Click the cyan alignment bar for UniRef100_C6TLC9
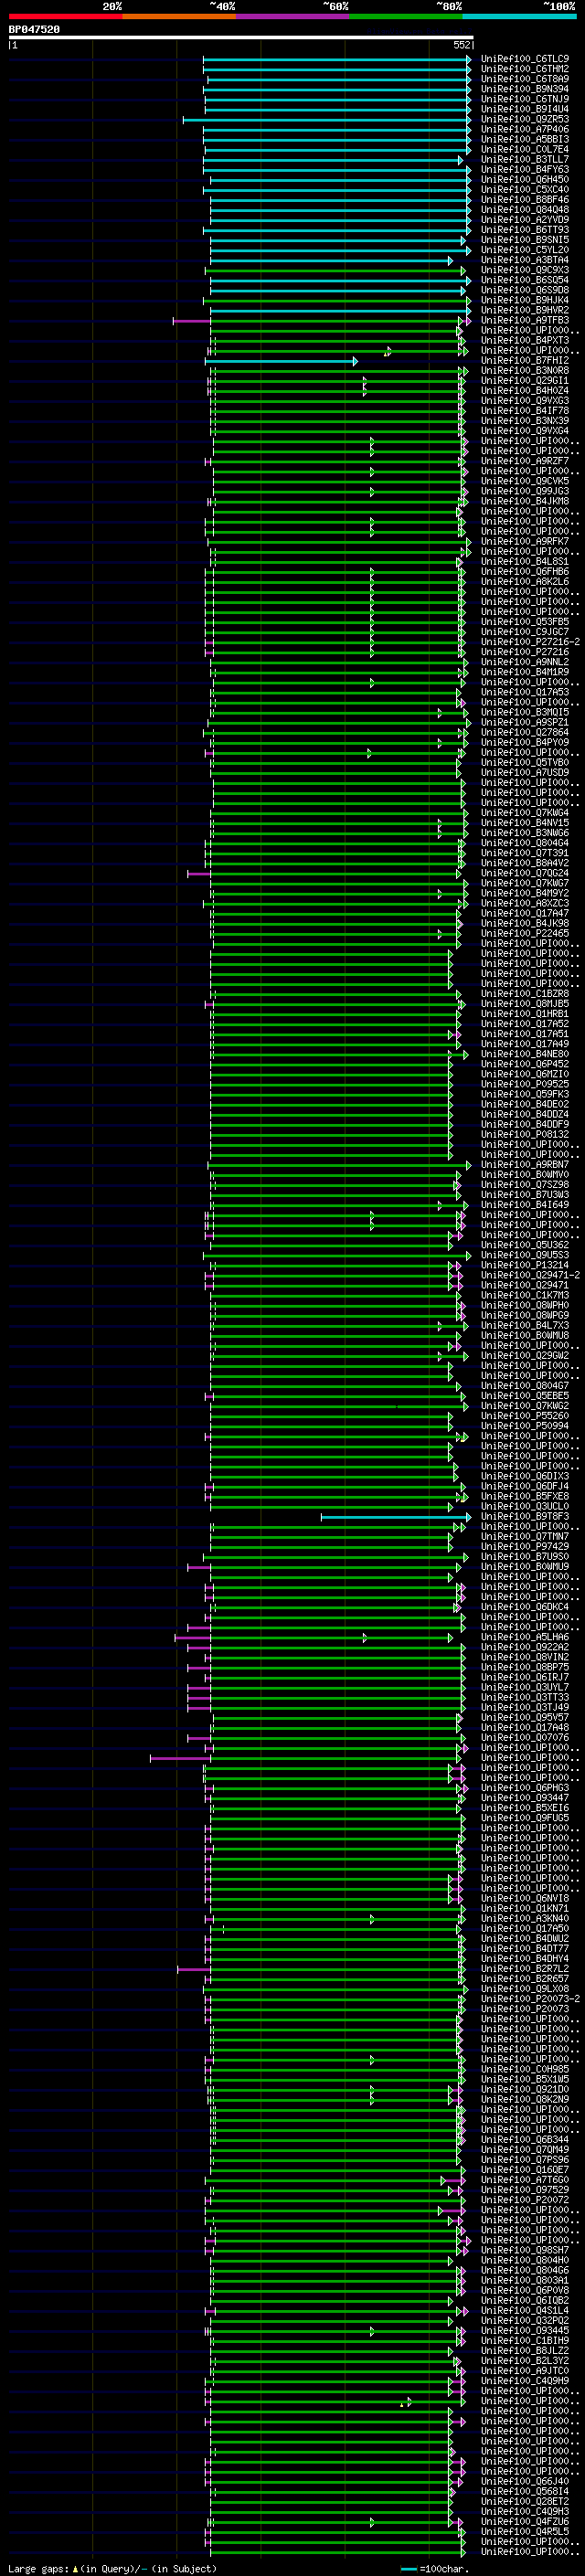This screenshot has height=2576, width=585. point(337,60)
